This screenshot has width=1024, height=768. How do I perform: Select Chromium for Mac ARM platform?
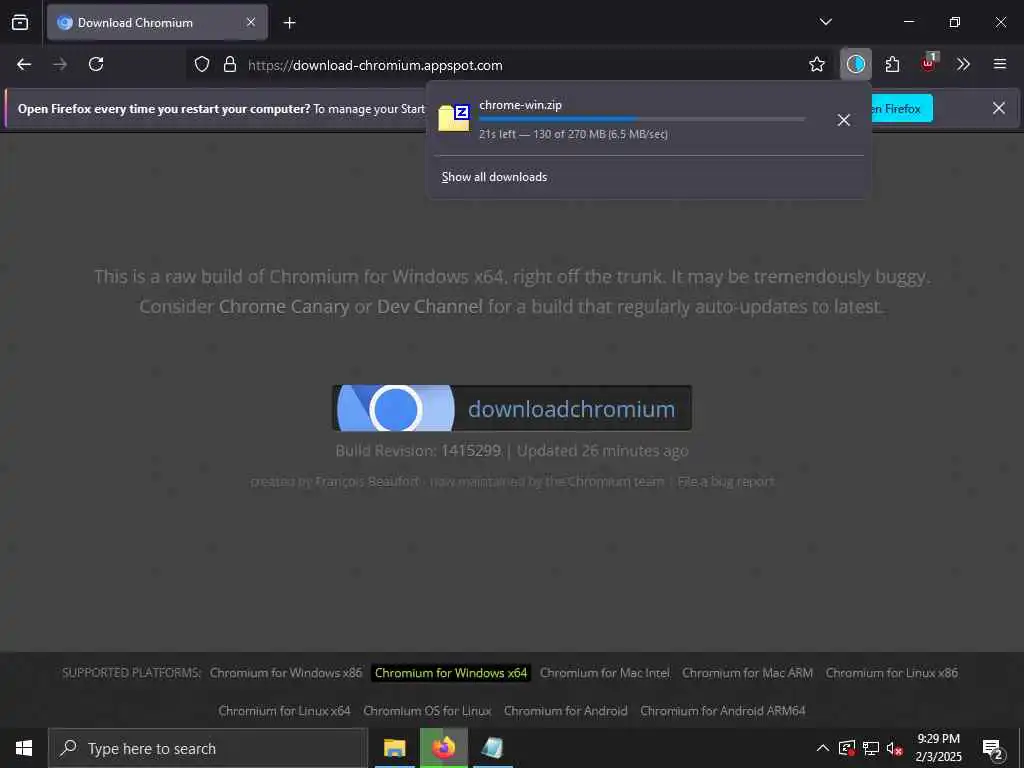tap(747, 673)
